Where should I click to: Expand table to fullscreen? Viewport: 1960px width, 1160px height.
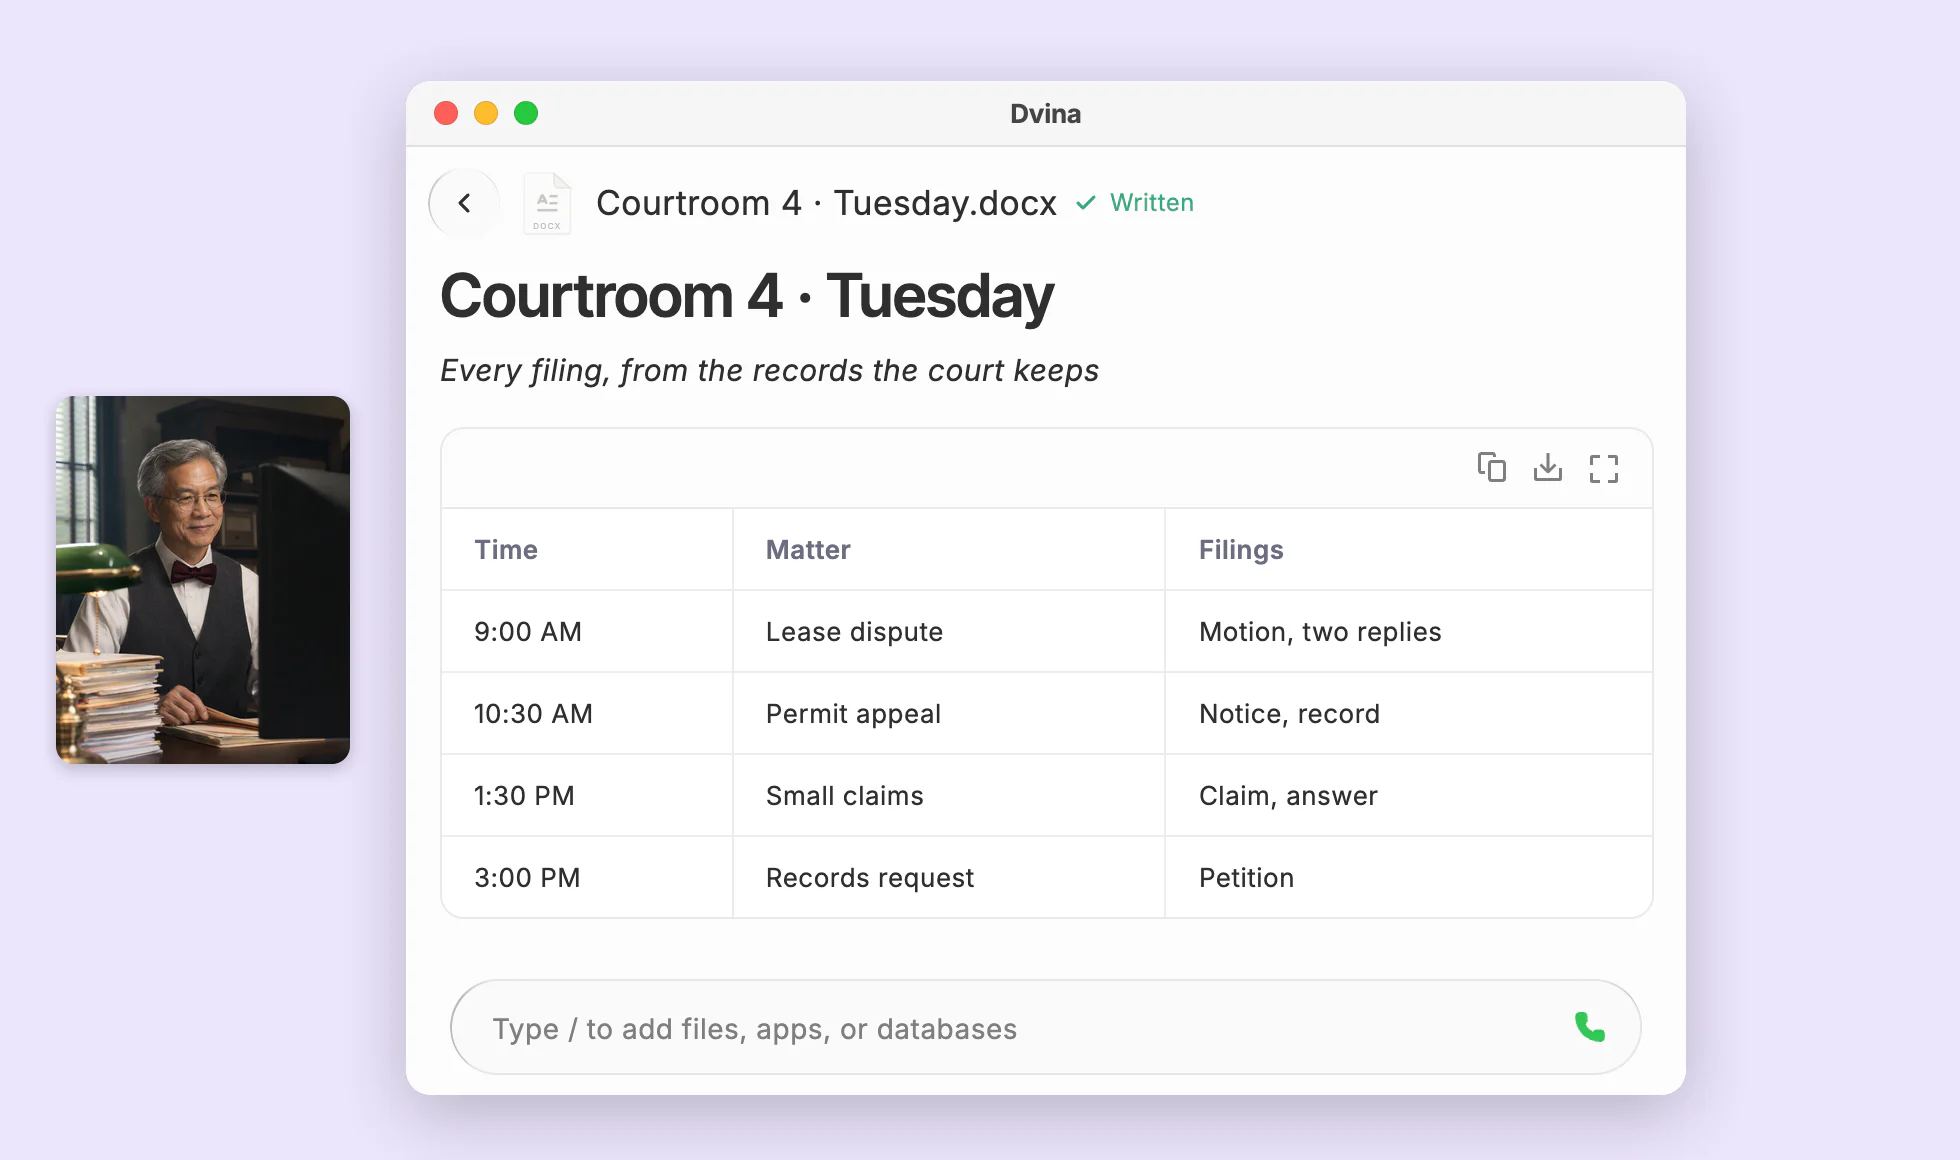click(1603, 468)
